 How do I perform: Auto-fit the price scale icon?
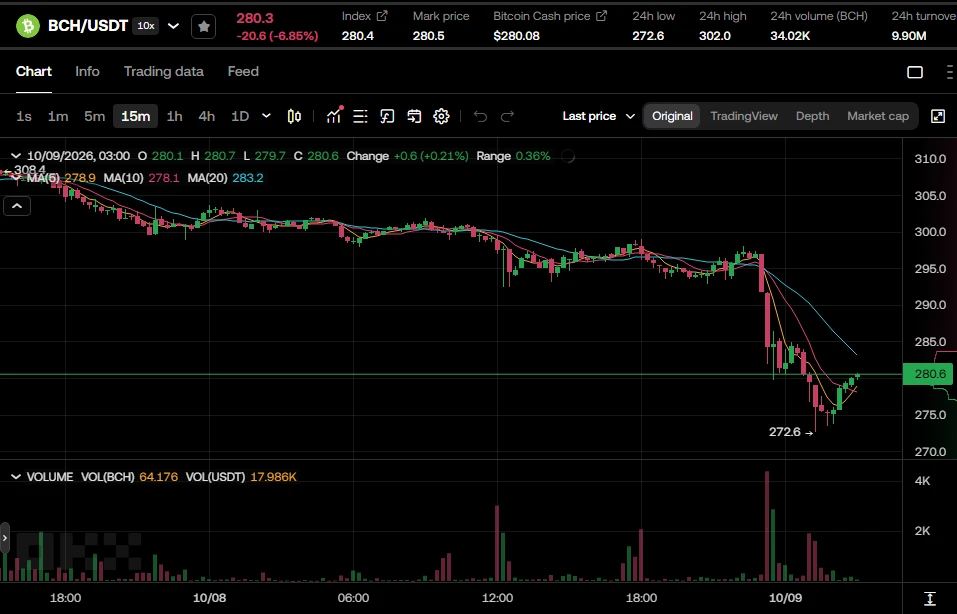tap(930, 598)
